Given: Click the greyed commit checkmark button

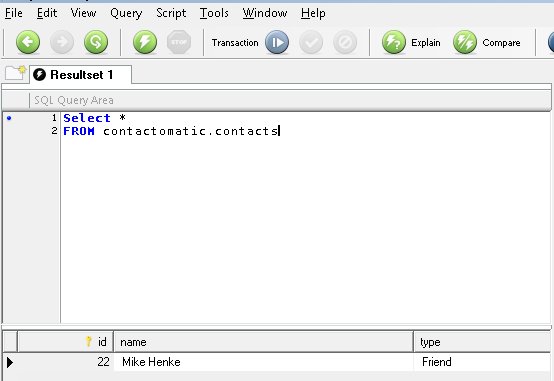Looking at the screenshot, I should 311,42.
